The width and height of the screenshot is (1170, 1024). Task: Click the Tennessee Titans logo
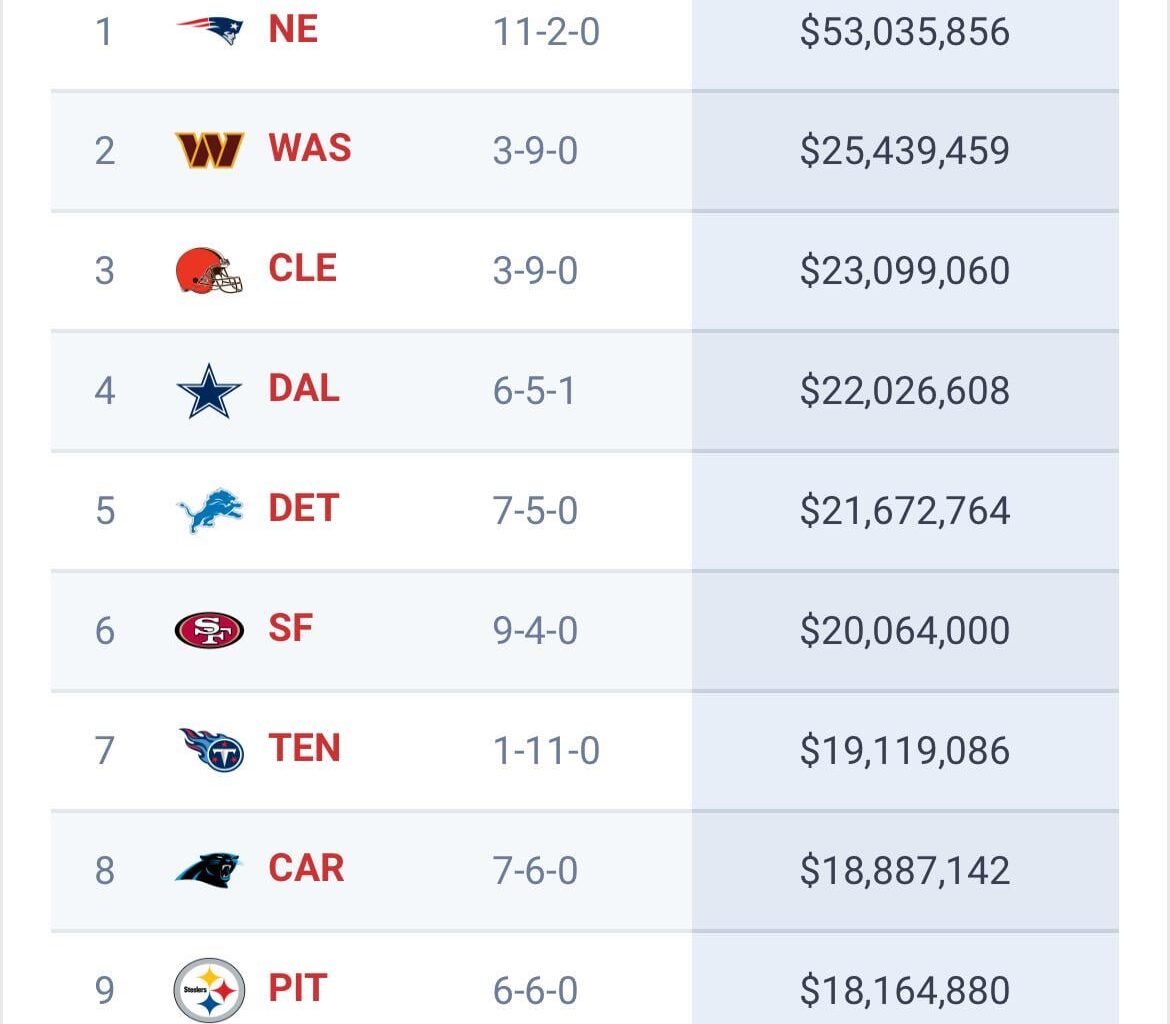[x=211, y=750]
